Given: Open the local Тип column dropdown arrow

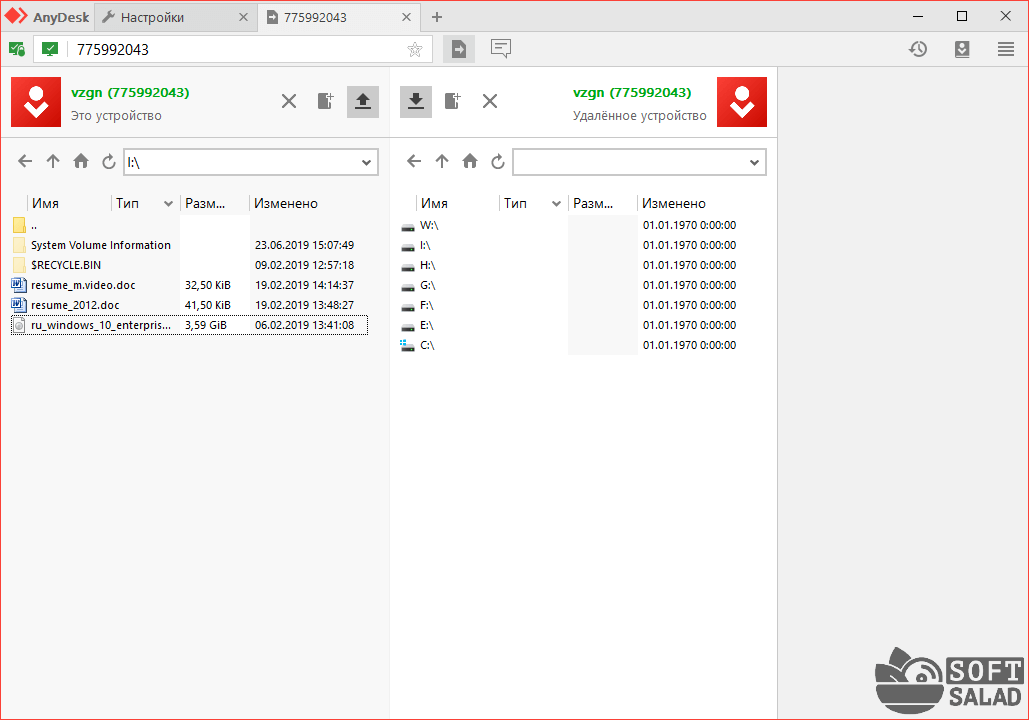Looking at the screenshot, I should (x=168, y=204).
